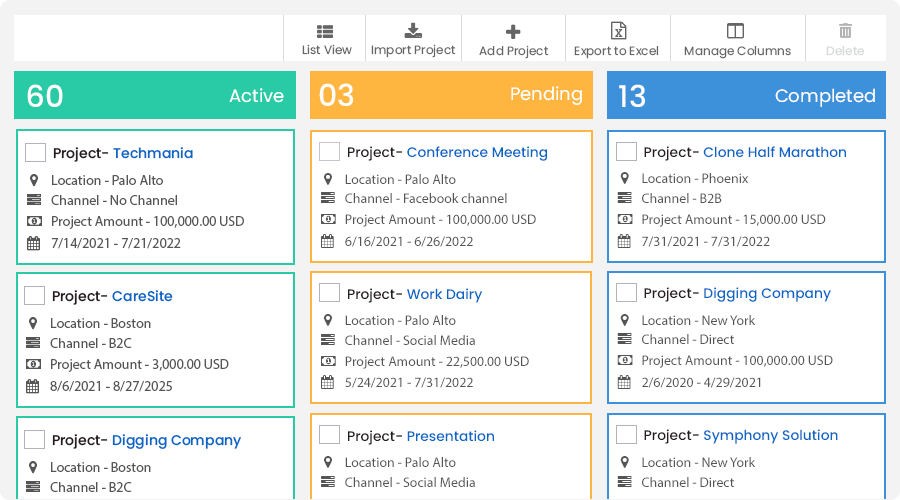The image size is (900, 500).
Task: Select the Conference Meeting project checkbox
Action: click(329, 152)
